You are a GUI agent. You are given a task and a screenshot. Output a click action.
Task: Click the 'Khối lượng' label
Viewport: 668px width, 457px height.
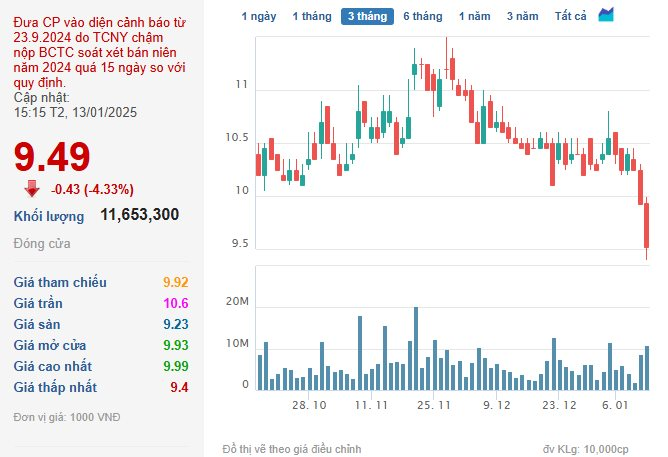[x=49, y=216]
